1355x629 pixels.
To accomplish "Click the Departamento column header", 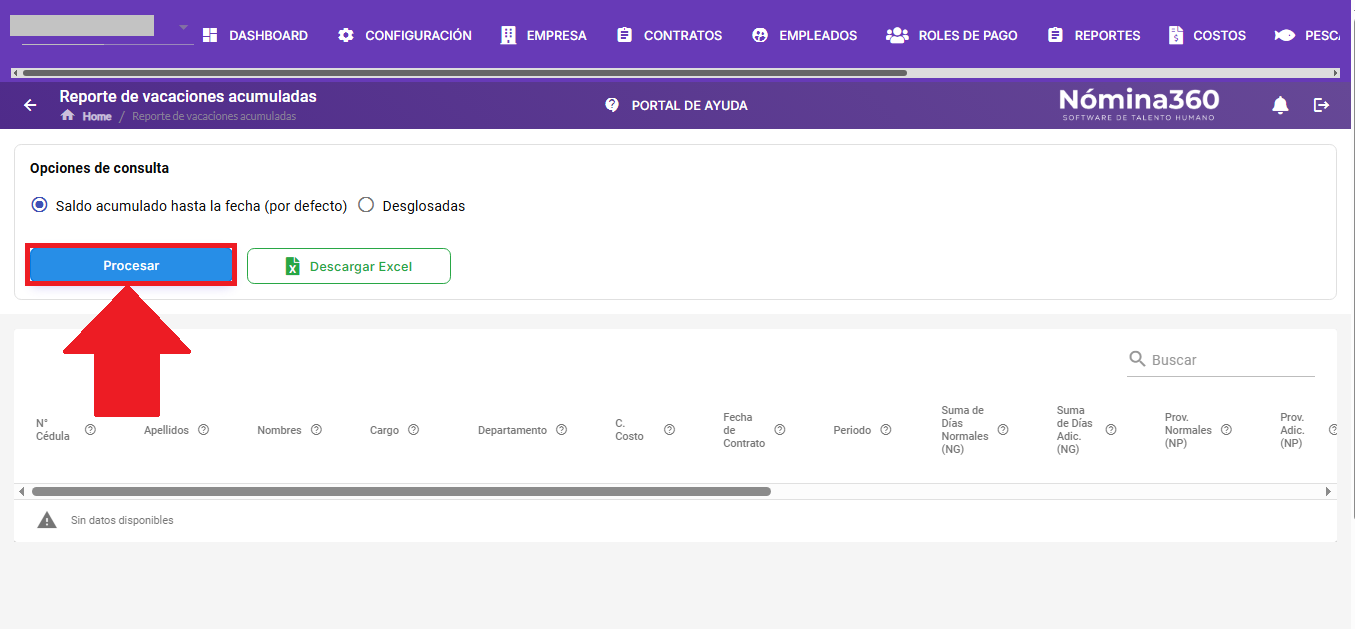I will [512, 430].
